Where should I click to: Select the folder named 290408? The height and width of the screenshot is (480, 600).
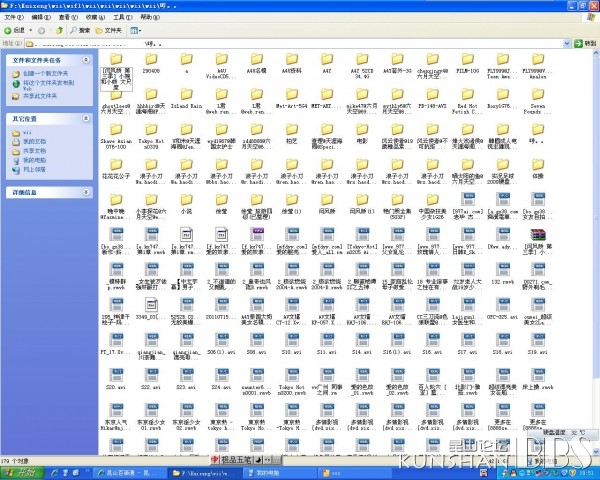(151, 63)
